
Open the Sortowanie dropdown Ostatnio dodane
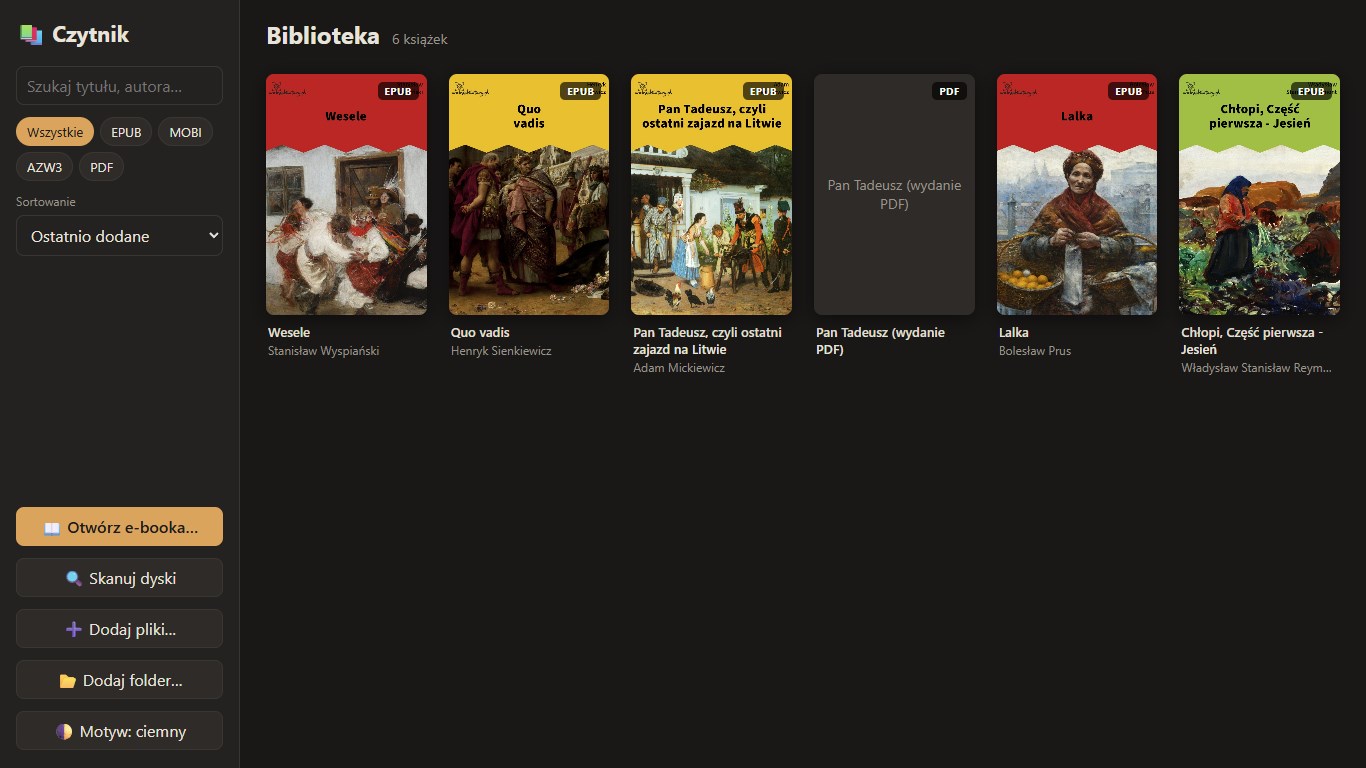(x=119, y=236)
